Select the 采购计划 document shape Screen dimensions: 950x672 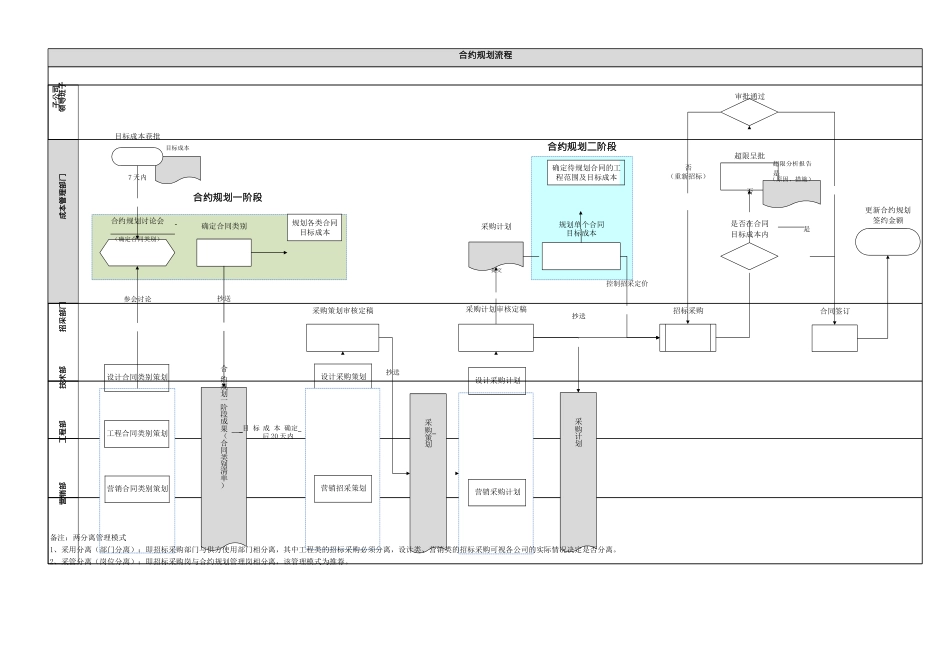coord(496,255)
